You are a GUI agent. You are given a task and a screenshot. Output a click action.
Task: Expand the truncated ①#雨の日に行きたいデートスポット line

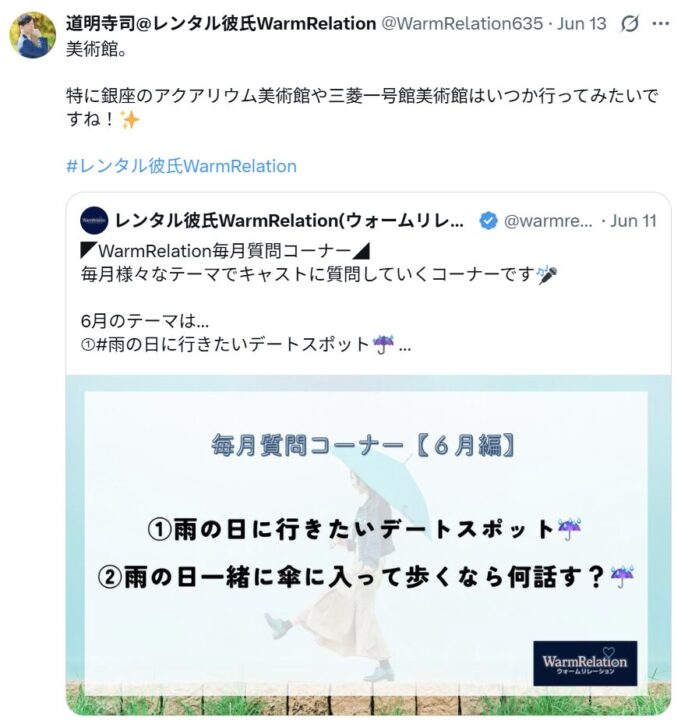[x=246, y=344]
